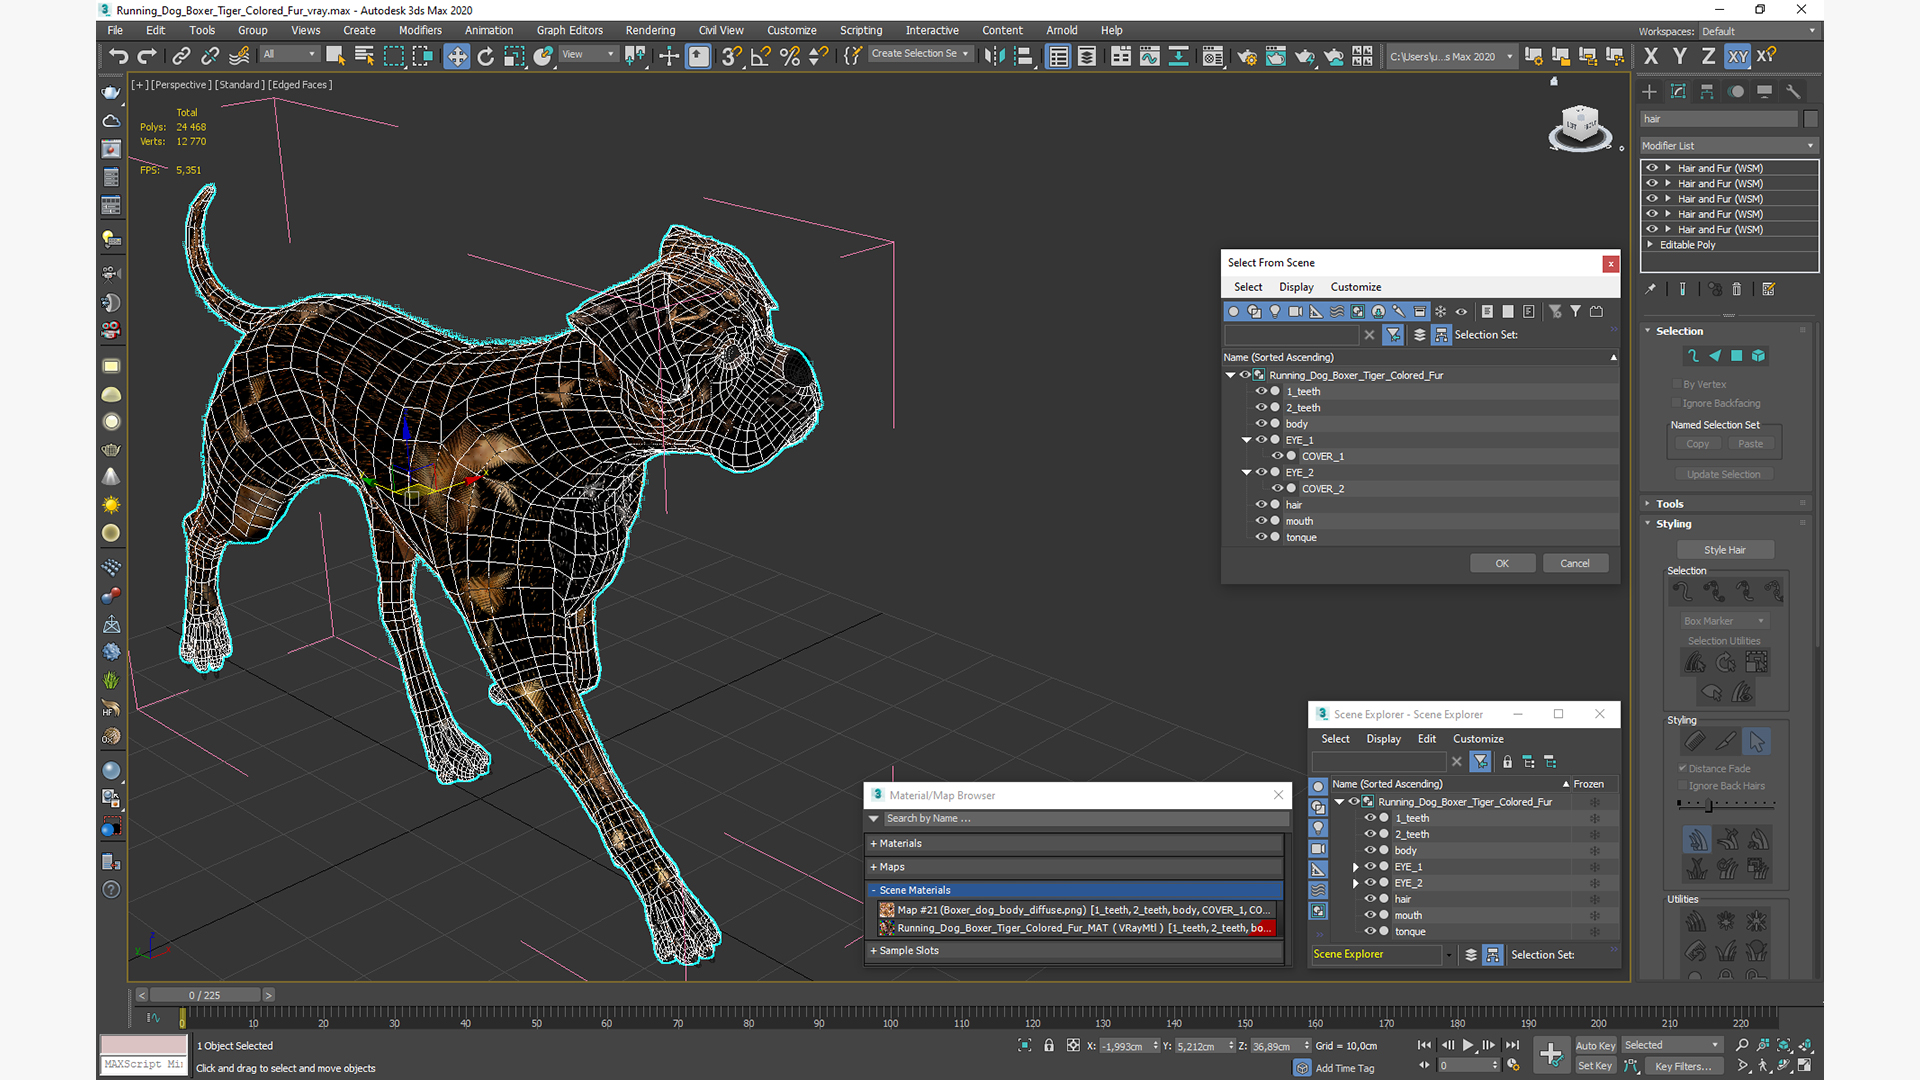Screen dimensions: 1920x1080
Task: Open the Create Selection Set dropdown
Action: pos(919,54)
